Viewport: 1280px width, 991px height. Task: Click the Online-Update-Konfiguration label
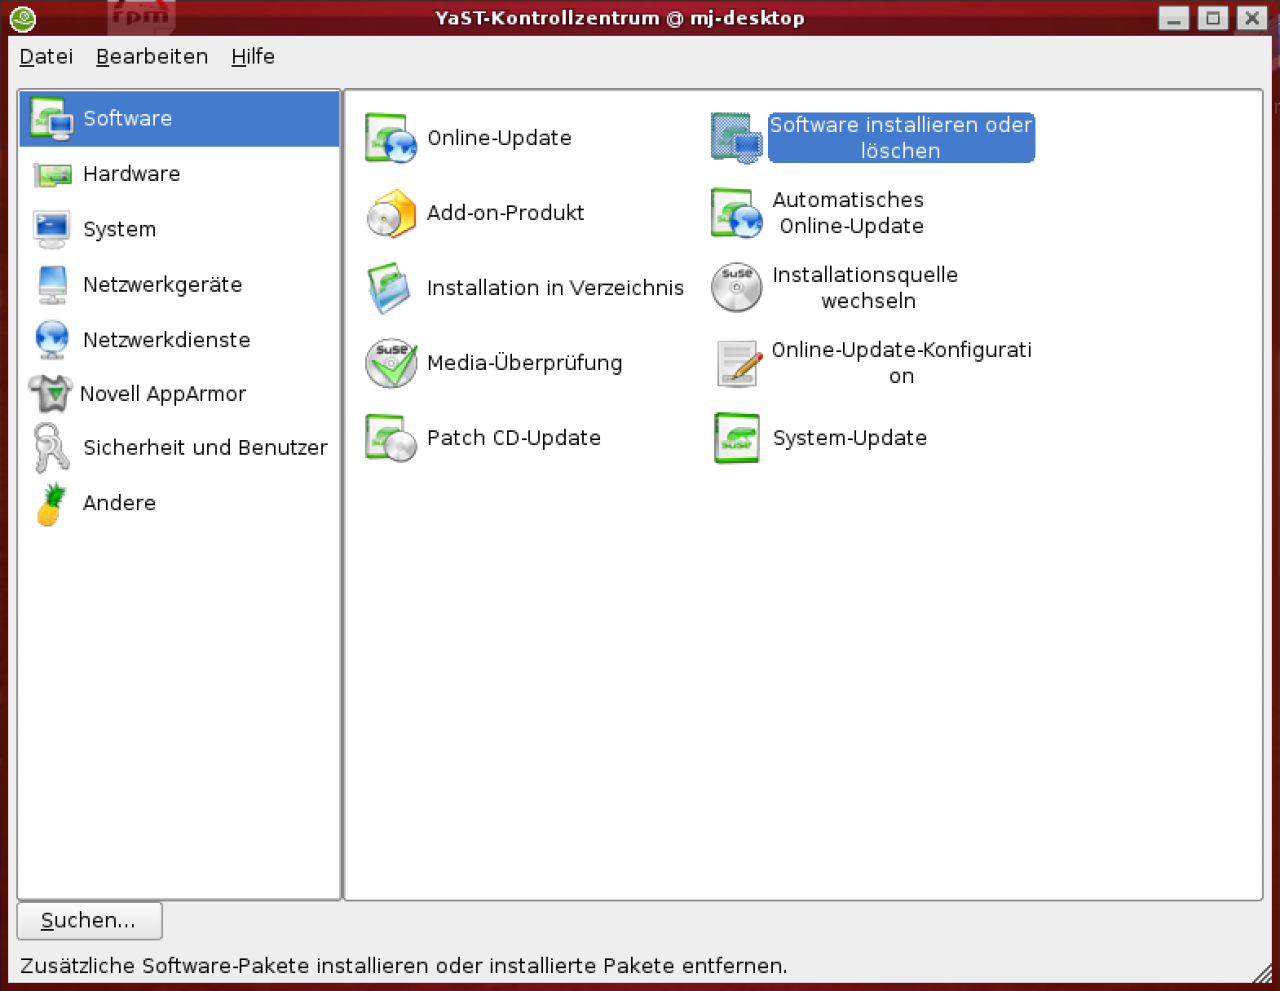click(901, 363)
